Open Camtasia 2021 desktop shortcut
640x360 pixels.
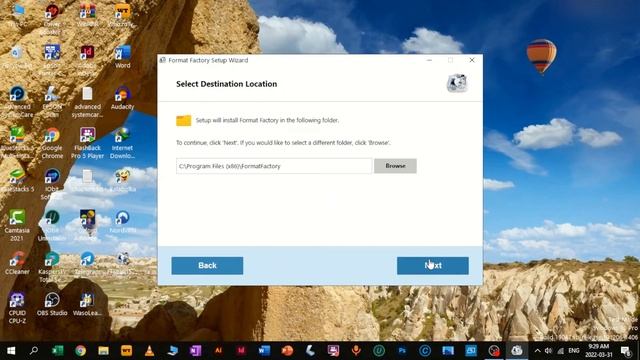[17, 226]
